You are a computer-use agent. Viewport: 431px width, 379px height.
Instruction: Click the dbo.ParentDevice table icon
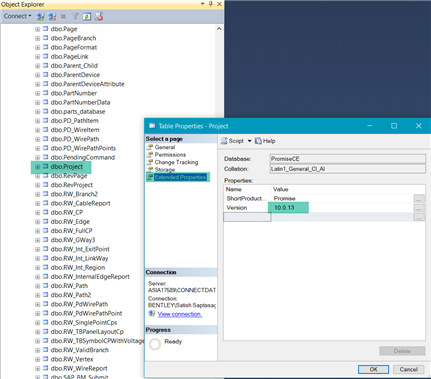(x=46, y=75)
